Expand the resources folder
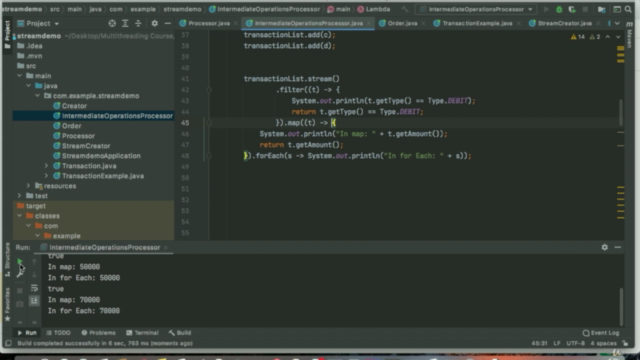This screenshot has width=640, height=360. (x=28, y=186)
